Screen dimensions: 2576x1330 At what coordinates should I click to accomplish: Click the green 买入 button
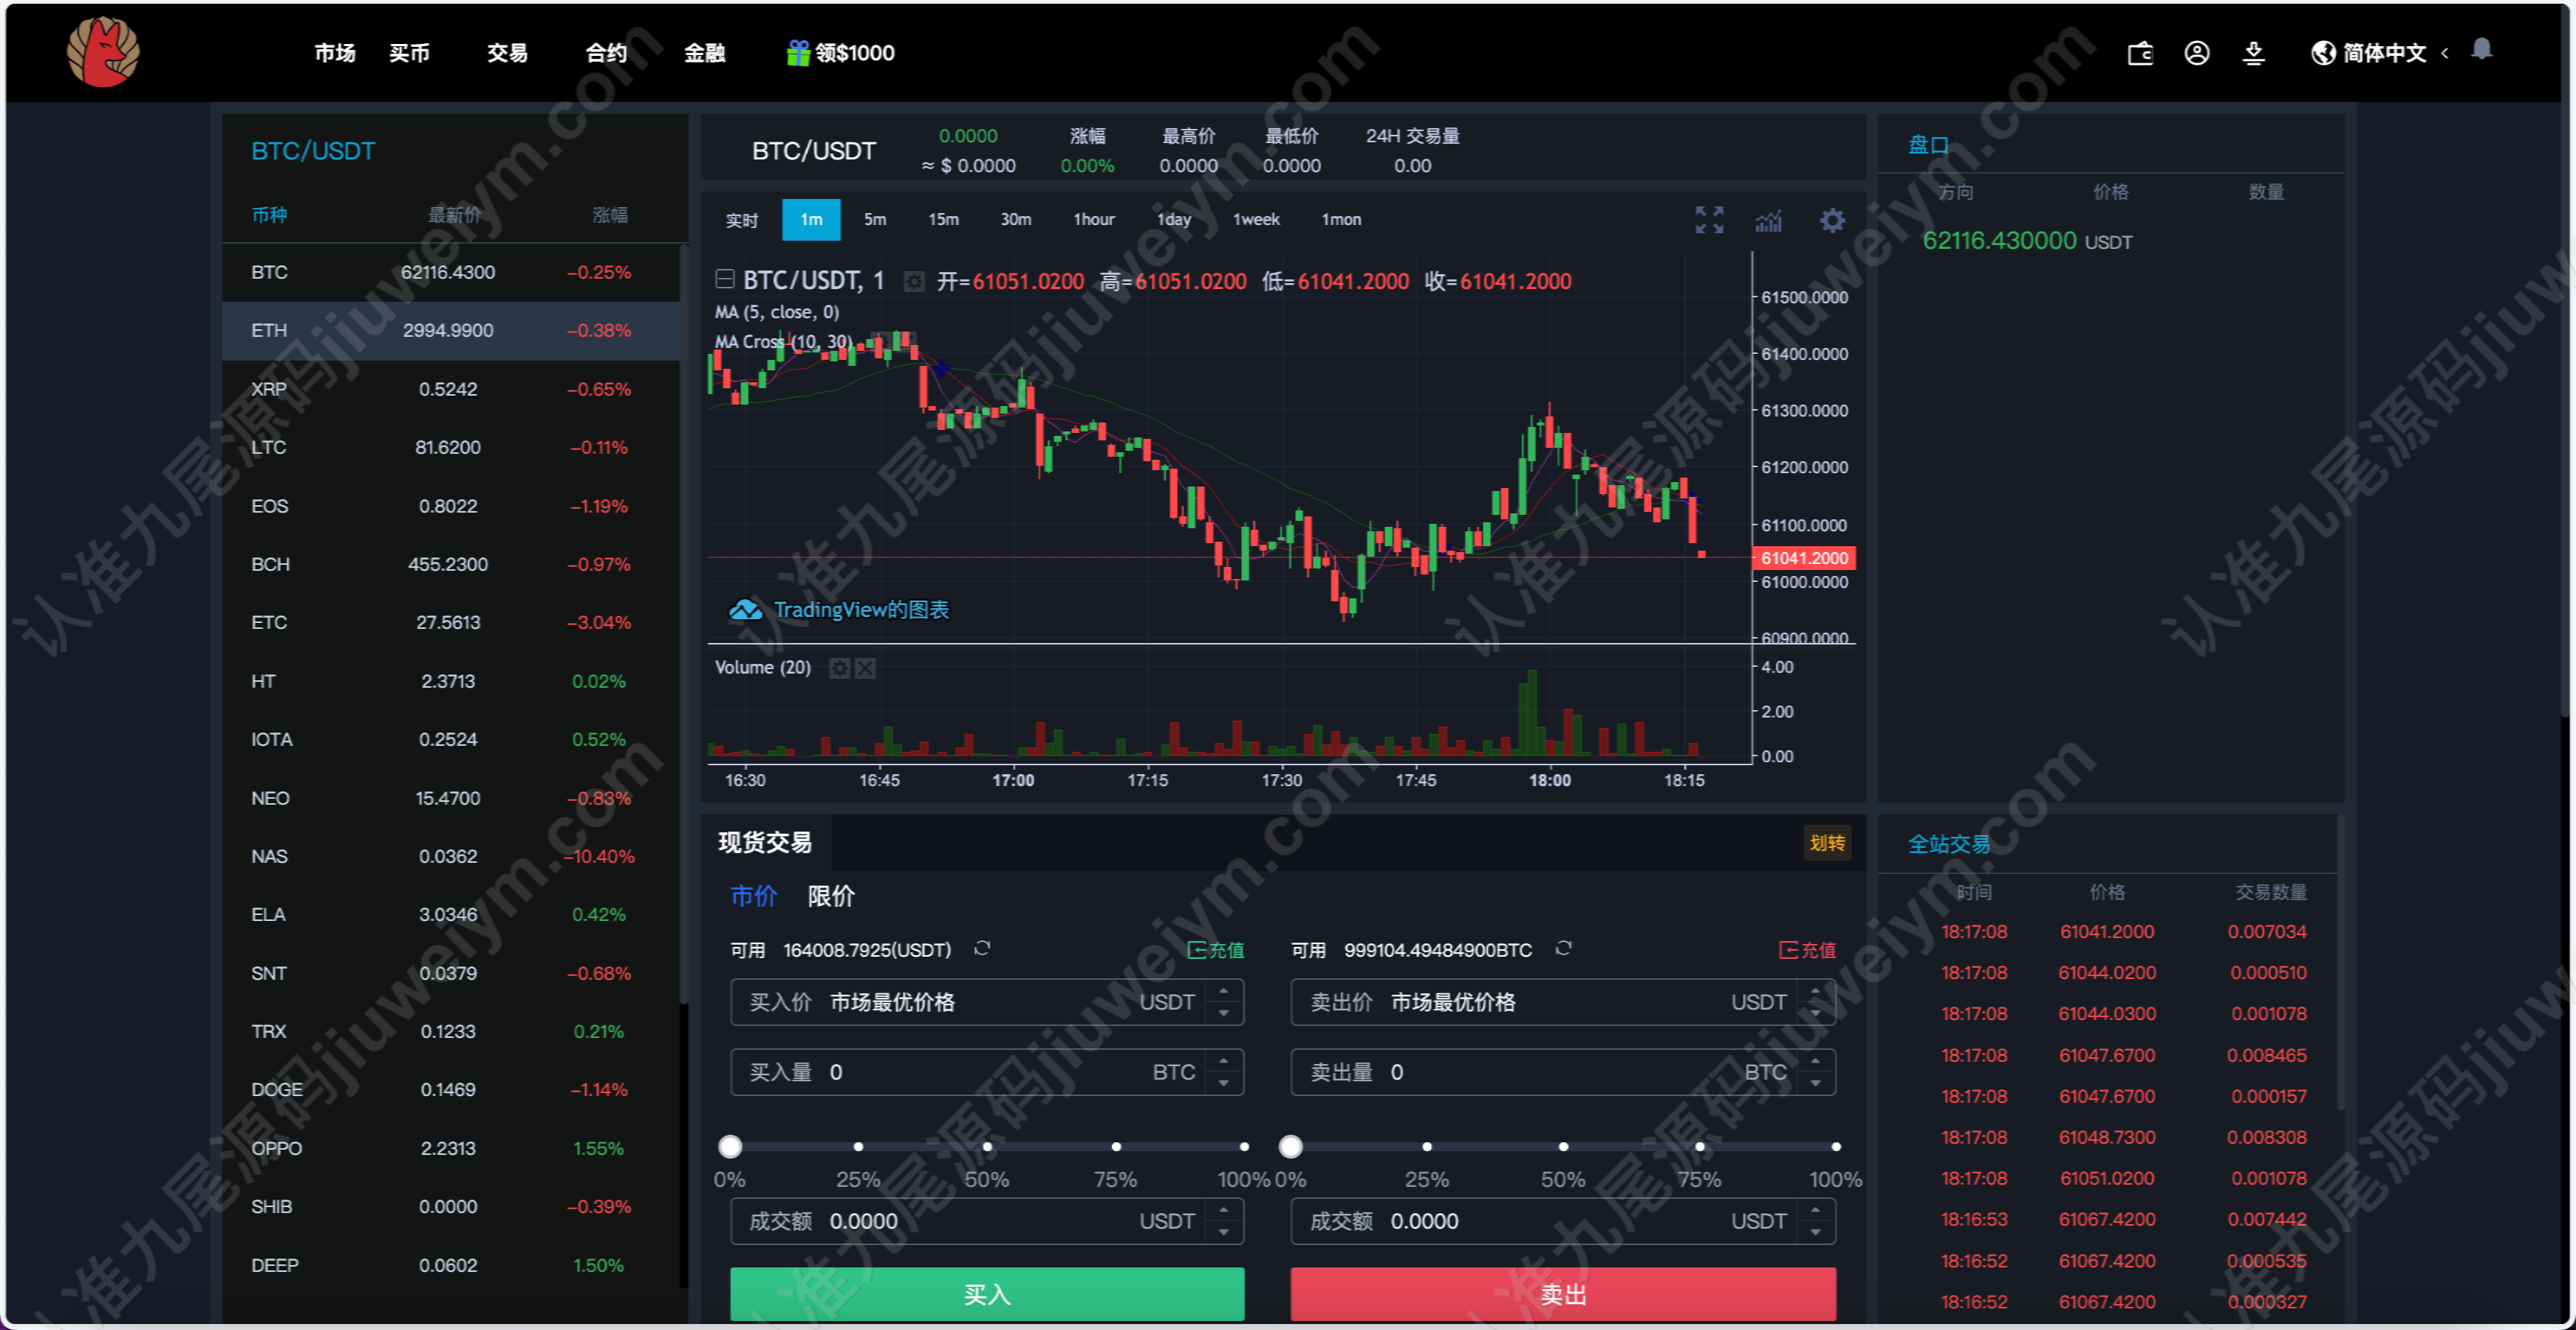tap(987, 1294)
